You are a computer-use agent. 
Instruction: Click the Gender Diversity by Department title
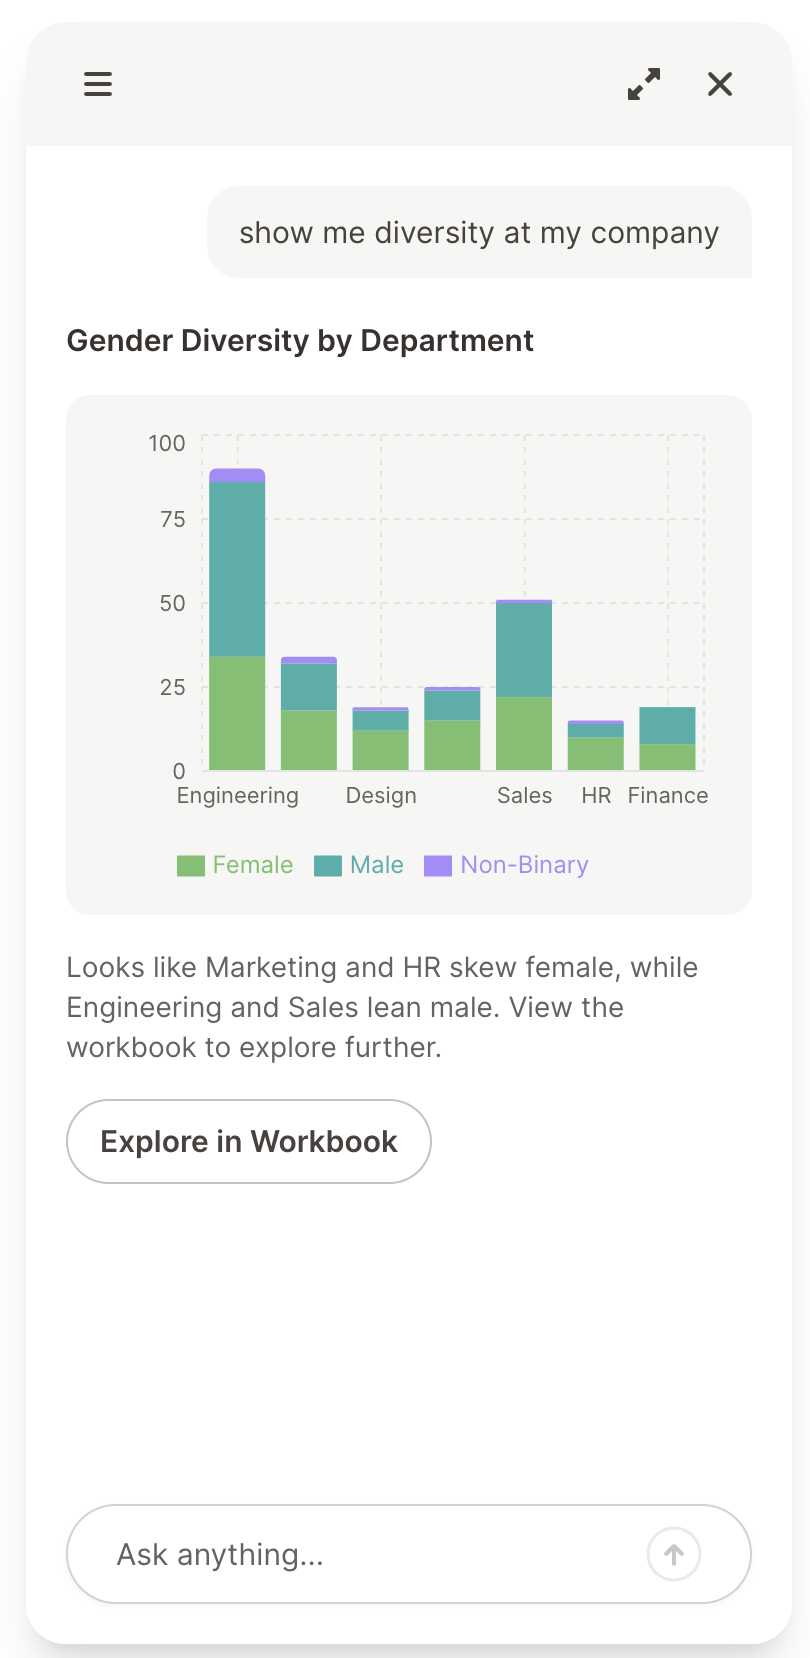(300, 341)
